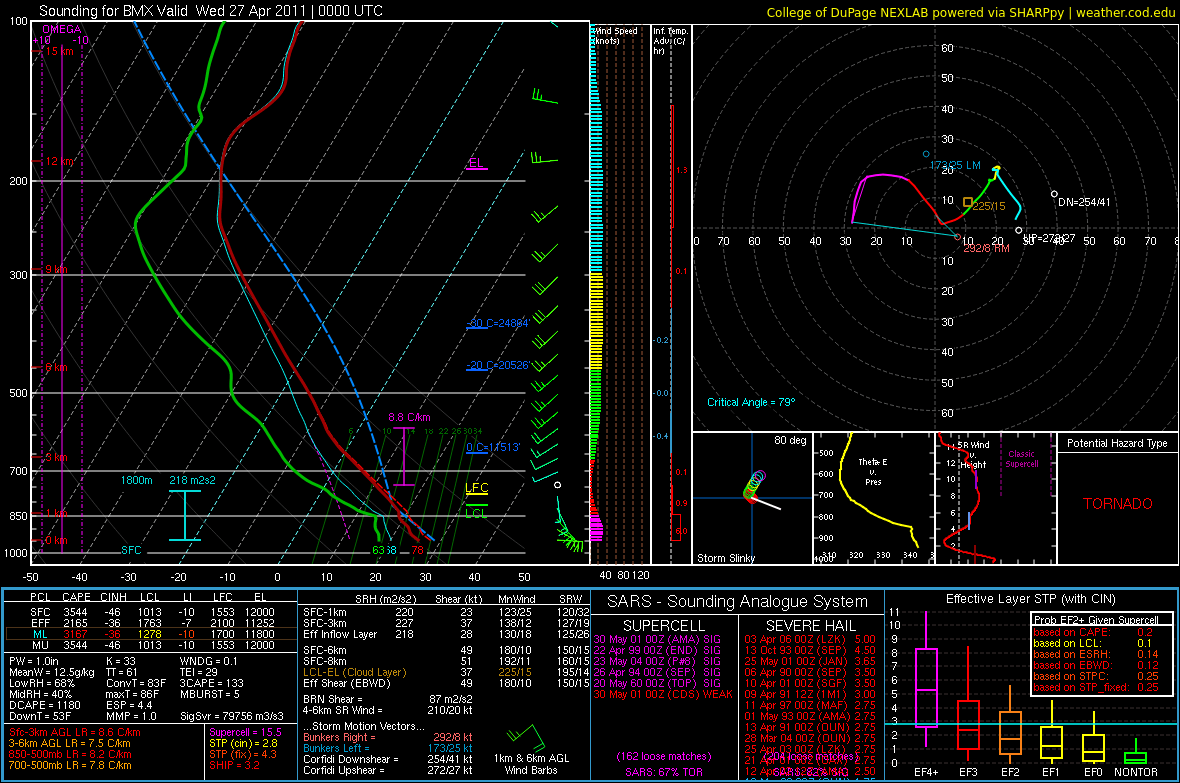
Task: Click the DN=254/41 hodograph label
Action: click(1084, 202)
